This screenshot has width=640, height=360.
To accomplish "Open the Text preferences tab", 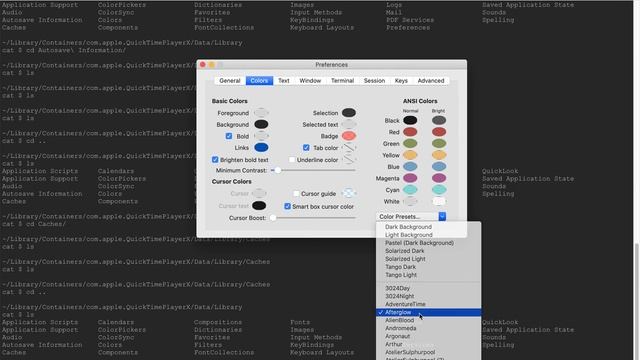I will (284, 81).
